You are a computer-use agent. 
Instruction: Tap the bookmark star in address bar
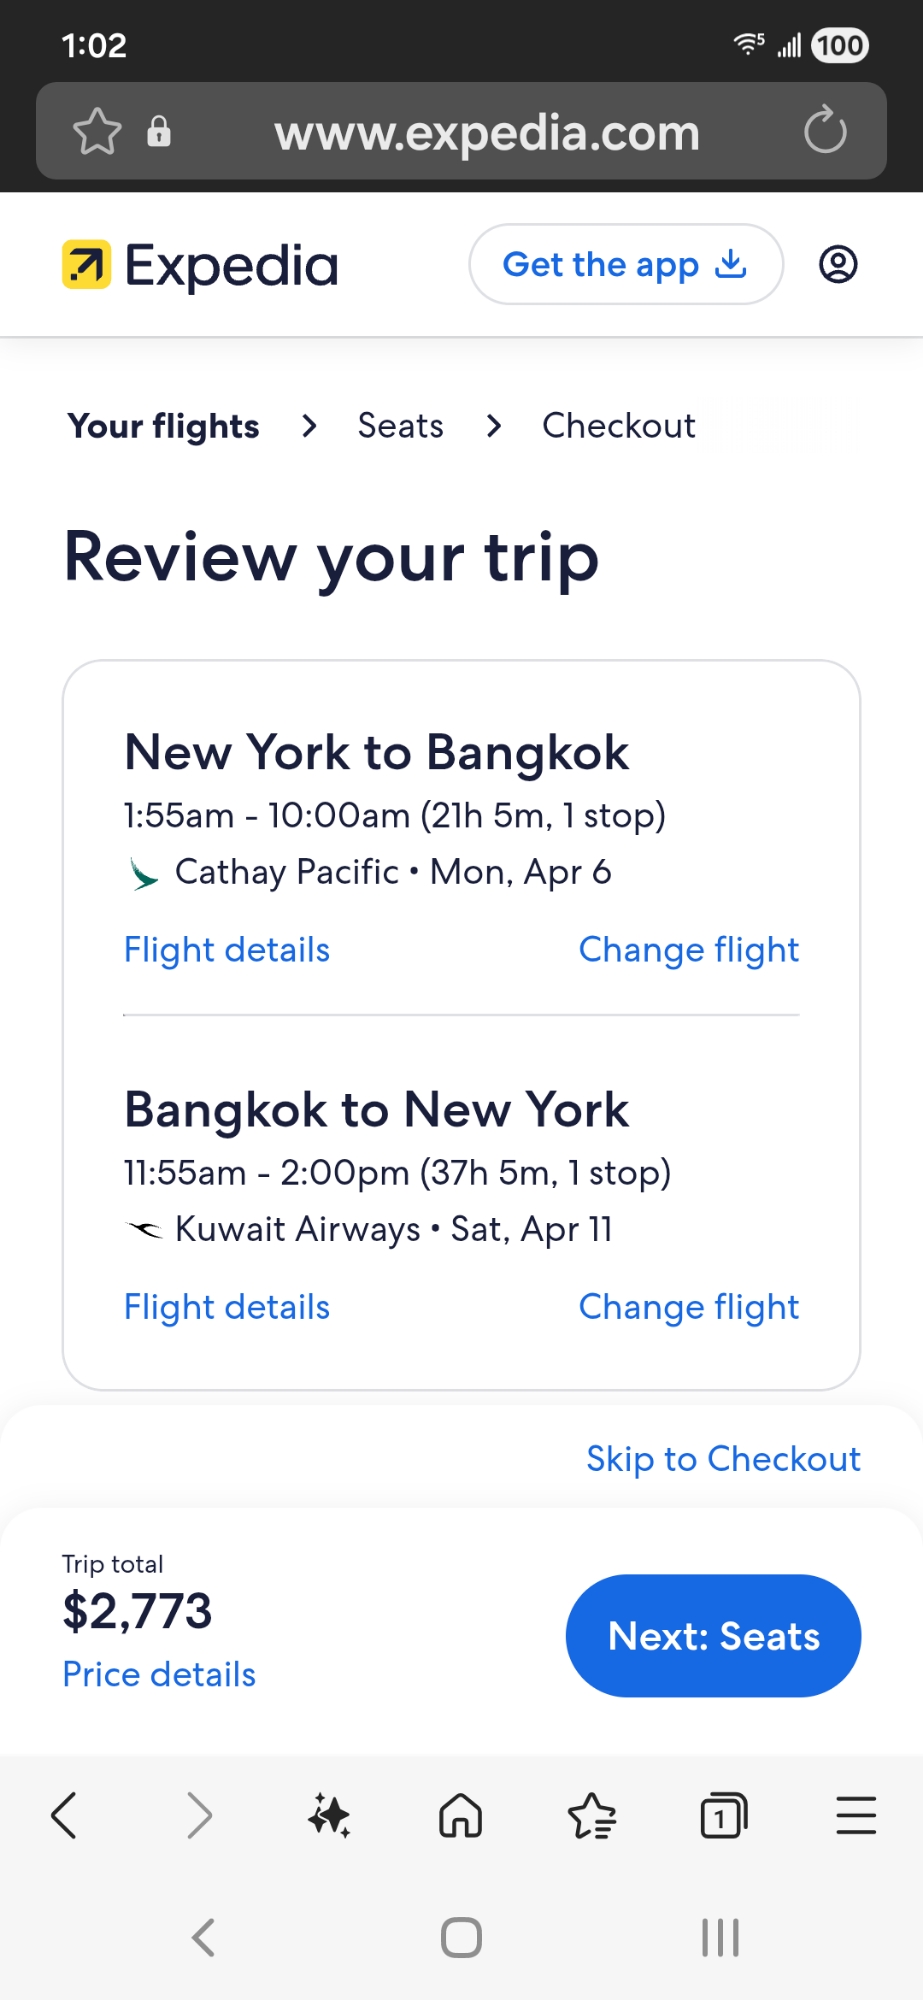97,132
